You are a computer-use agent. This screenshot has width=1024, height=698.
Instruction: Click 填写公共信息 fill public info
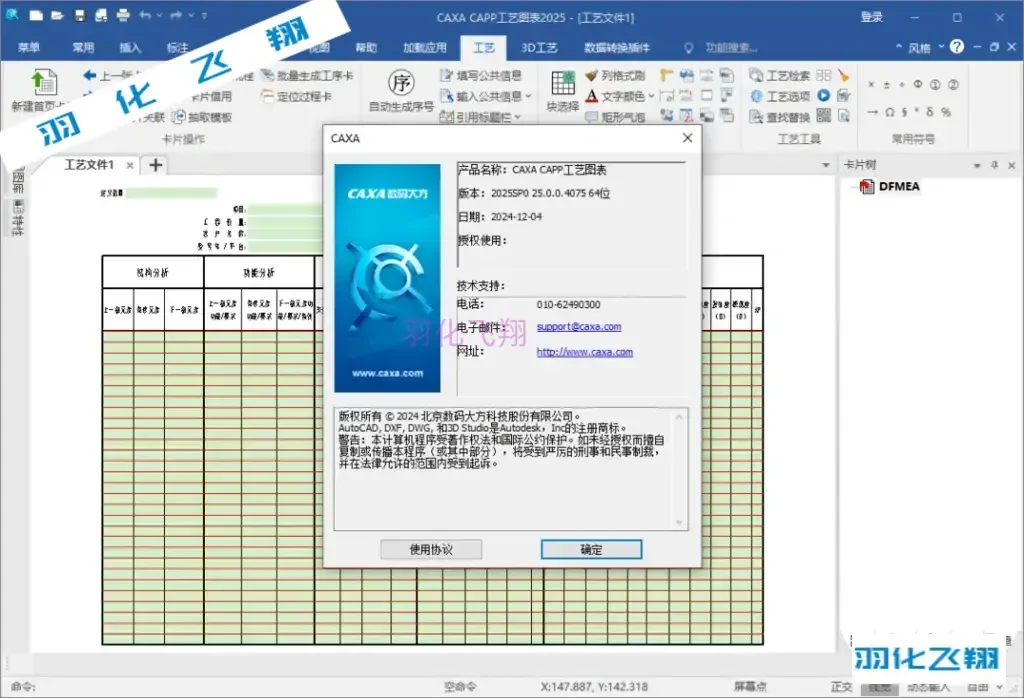coord(481,76)
